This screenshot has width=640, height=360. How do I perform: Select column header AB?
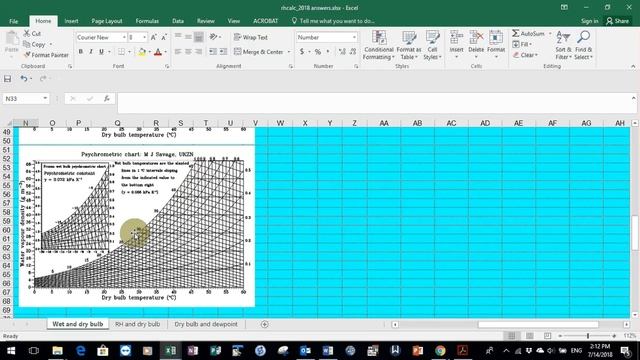(417, 123)
